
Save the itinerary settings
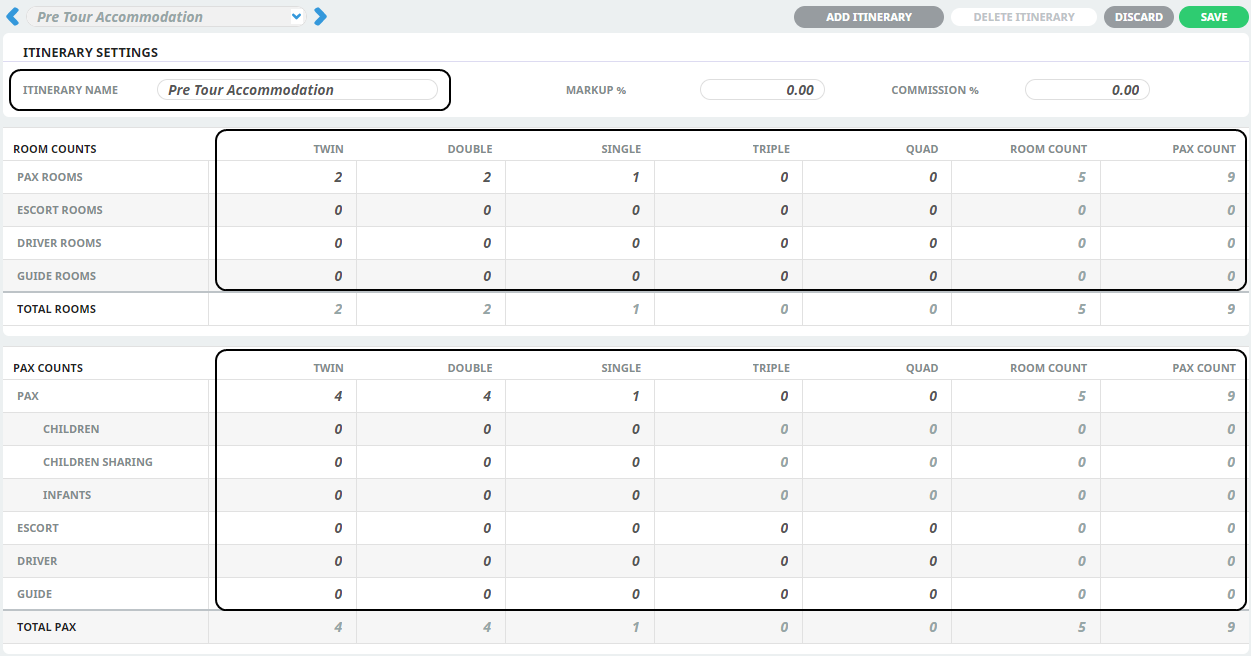[1213, 17]
